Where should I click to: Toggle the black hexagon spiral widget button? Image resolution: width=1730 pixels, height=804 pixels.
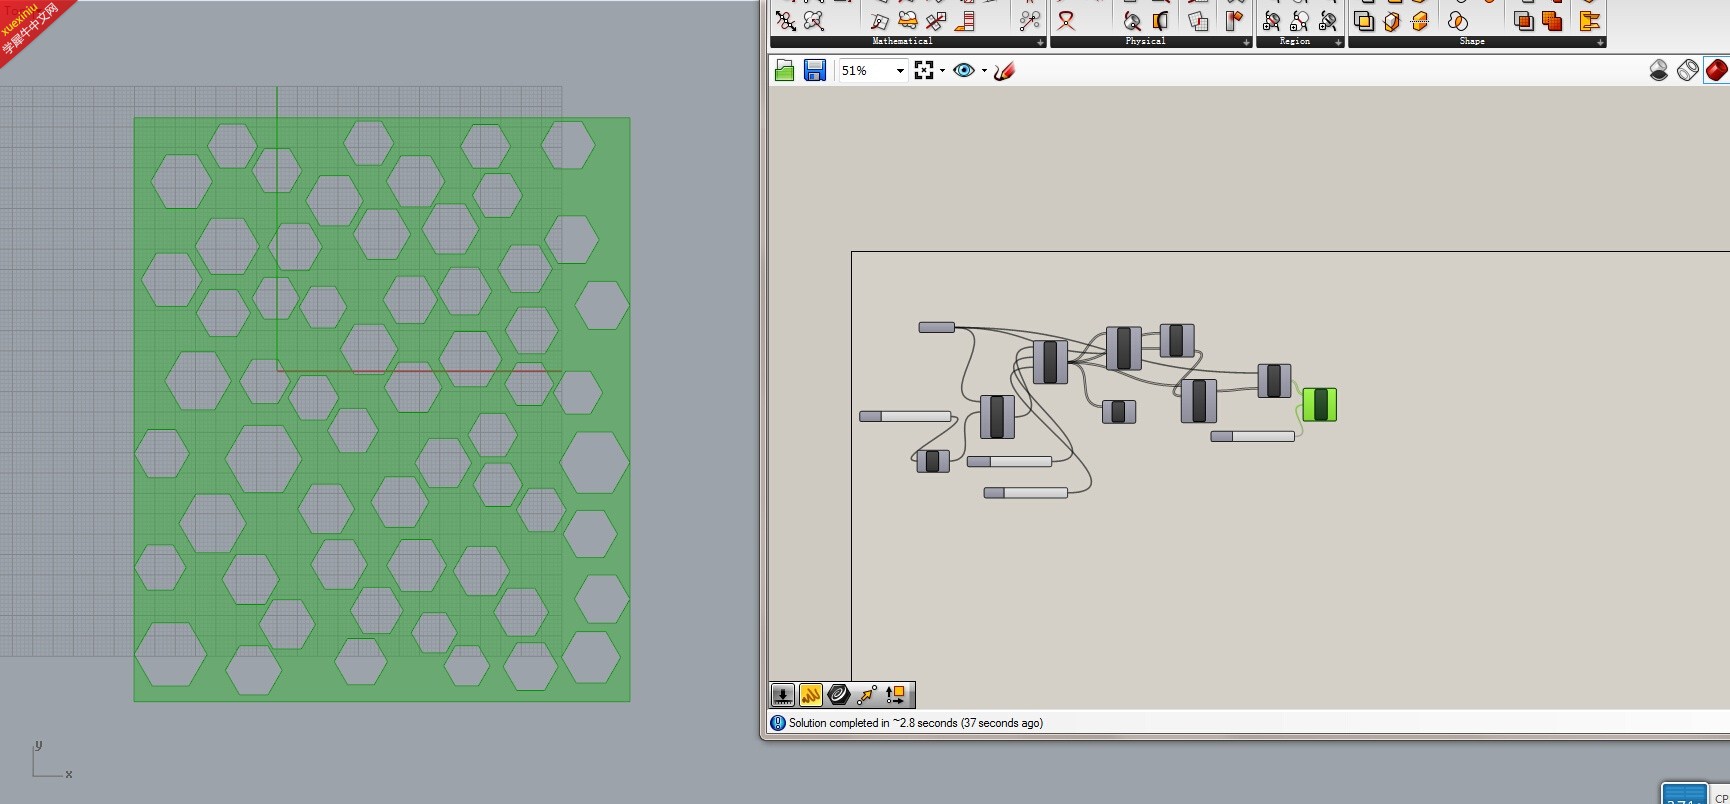coord(839,695)
